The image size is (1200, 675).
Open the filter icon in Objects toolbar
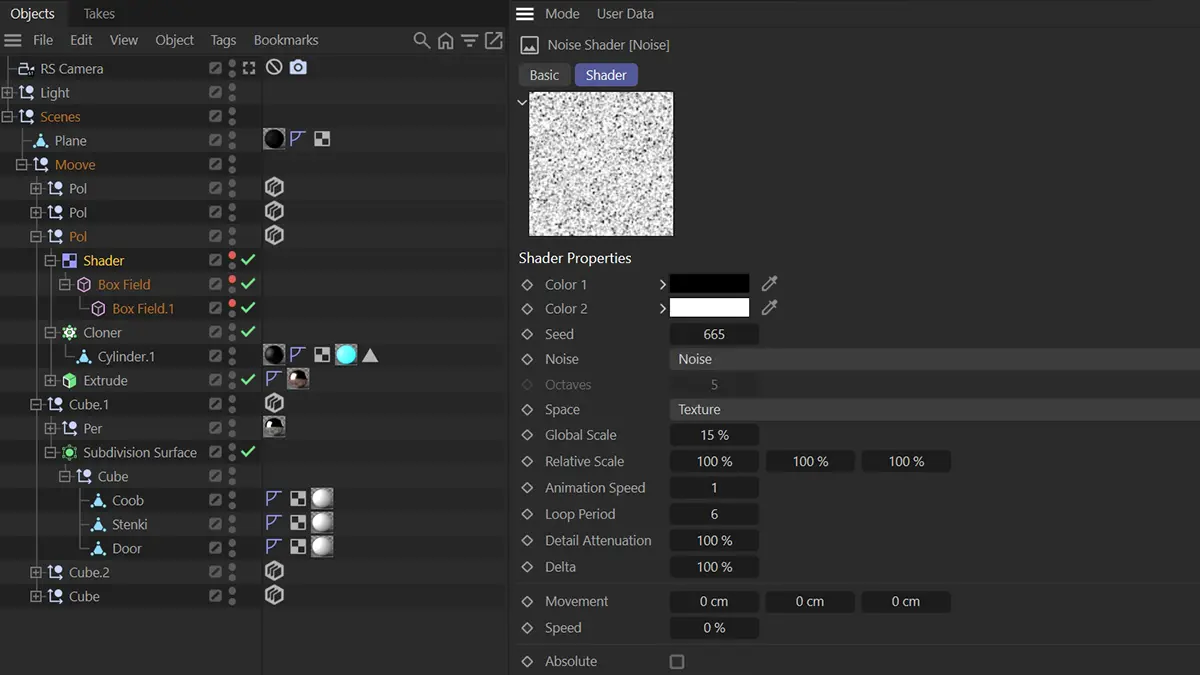click(469, 41)
